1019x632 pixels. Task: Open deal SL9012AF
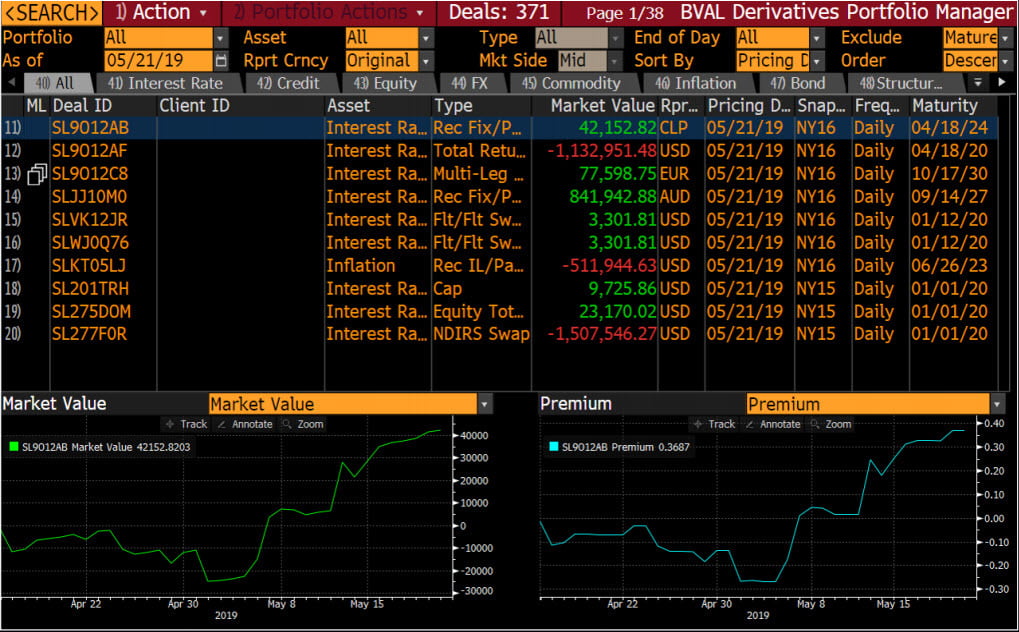[90, 151]
